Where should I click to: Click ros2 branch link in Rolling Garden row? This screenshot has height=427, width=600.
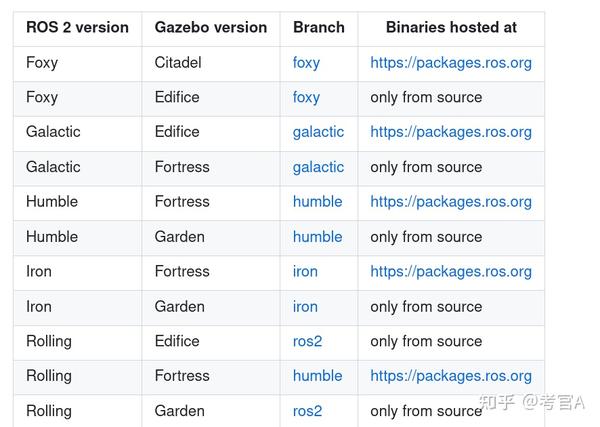click(307, 411)
